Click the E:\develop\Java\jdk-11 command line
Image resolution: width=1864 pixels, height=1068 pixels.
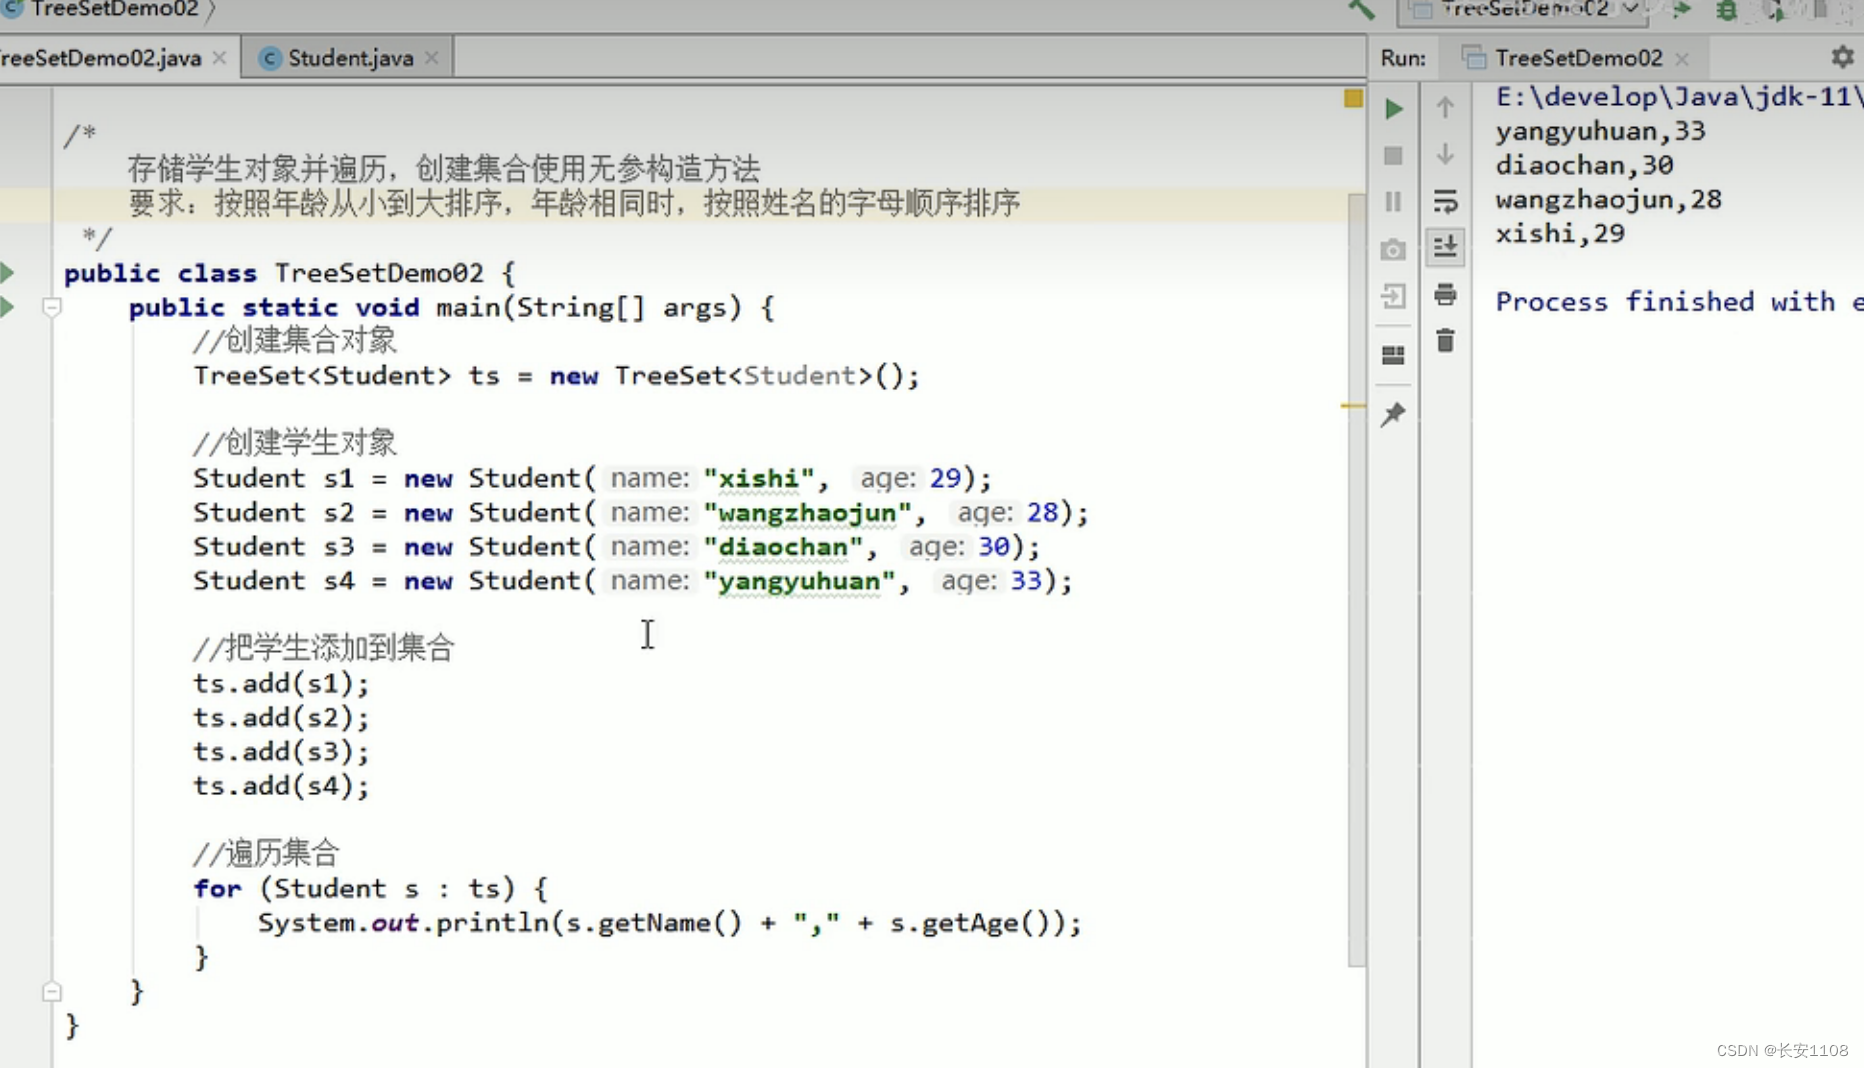[x=1679, y=97]
